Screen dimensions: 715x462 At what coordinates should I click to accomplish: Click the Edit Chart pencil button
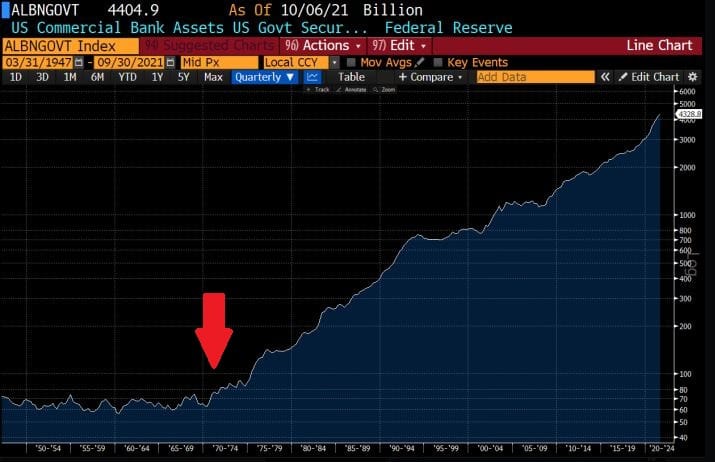pyautogui.click(x=649, y=77)
